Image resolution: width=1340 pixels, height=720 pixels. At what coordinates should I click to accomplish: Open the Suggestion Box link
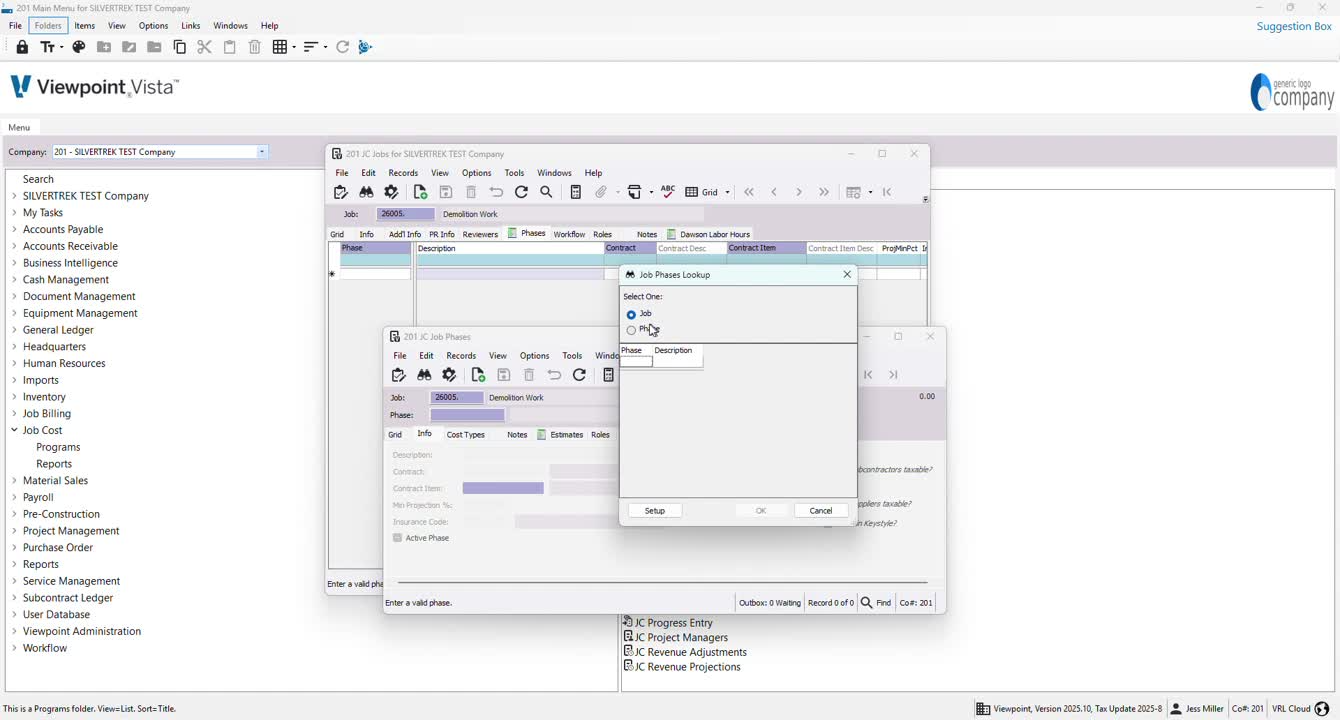(1294, 26)
